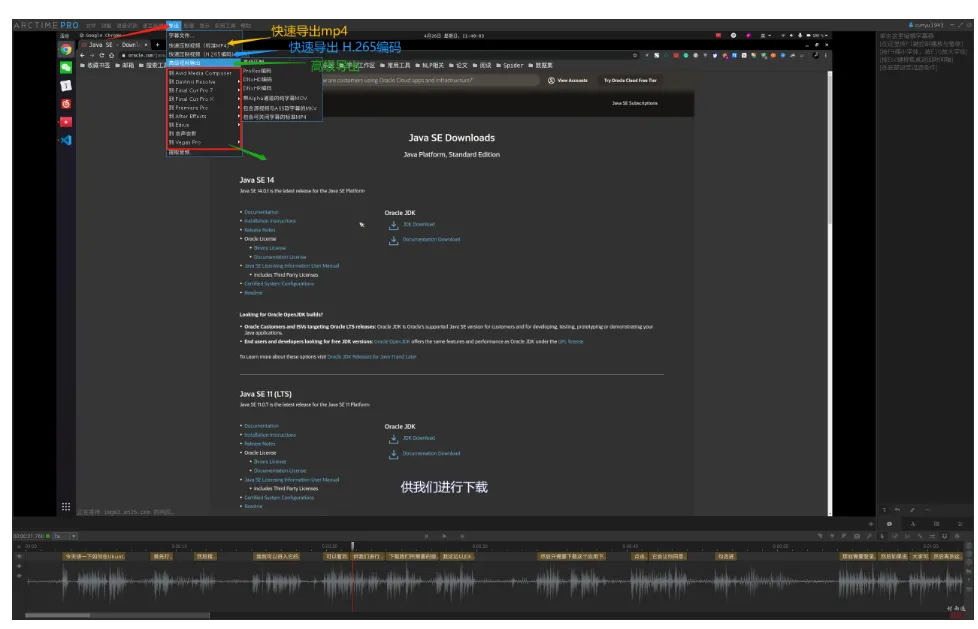Click the playhead handle on the time ruler

(x=352, y=546)
